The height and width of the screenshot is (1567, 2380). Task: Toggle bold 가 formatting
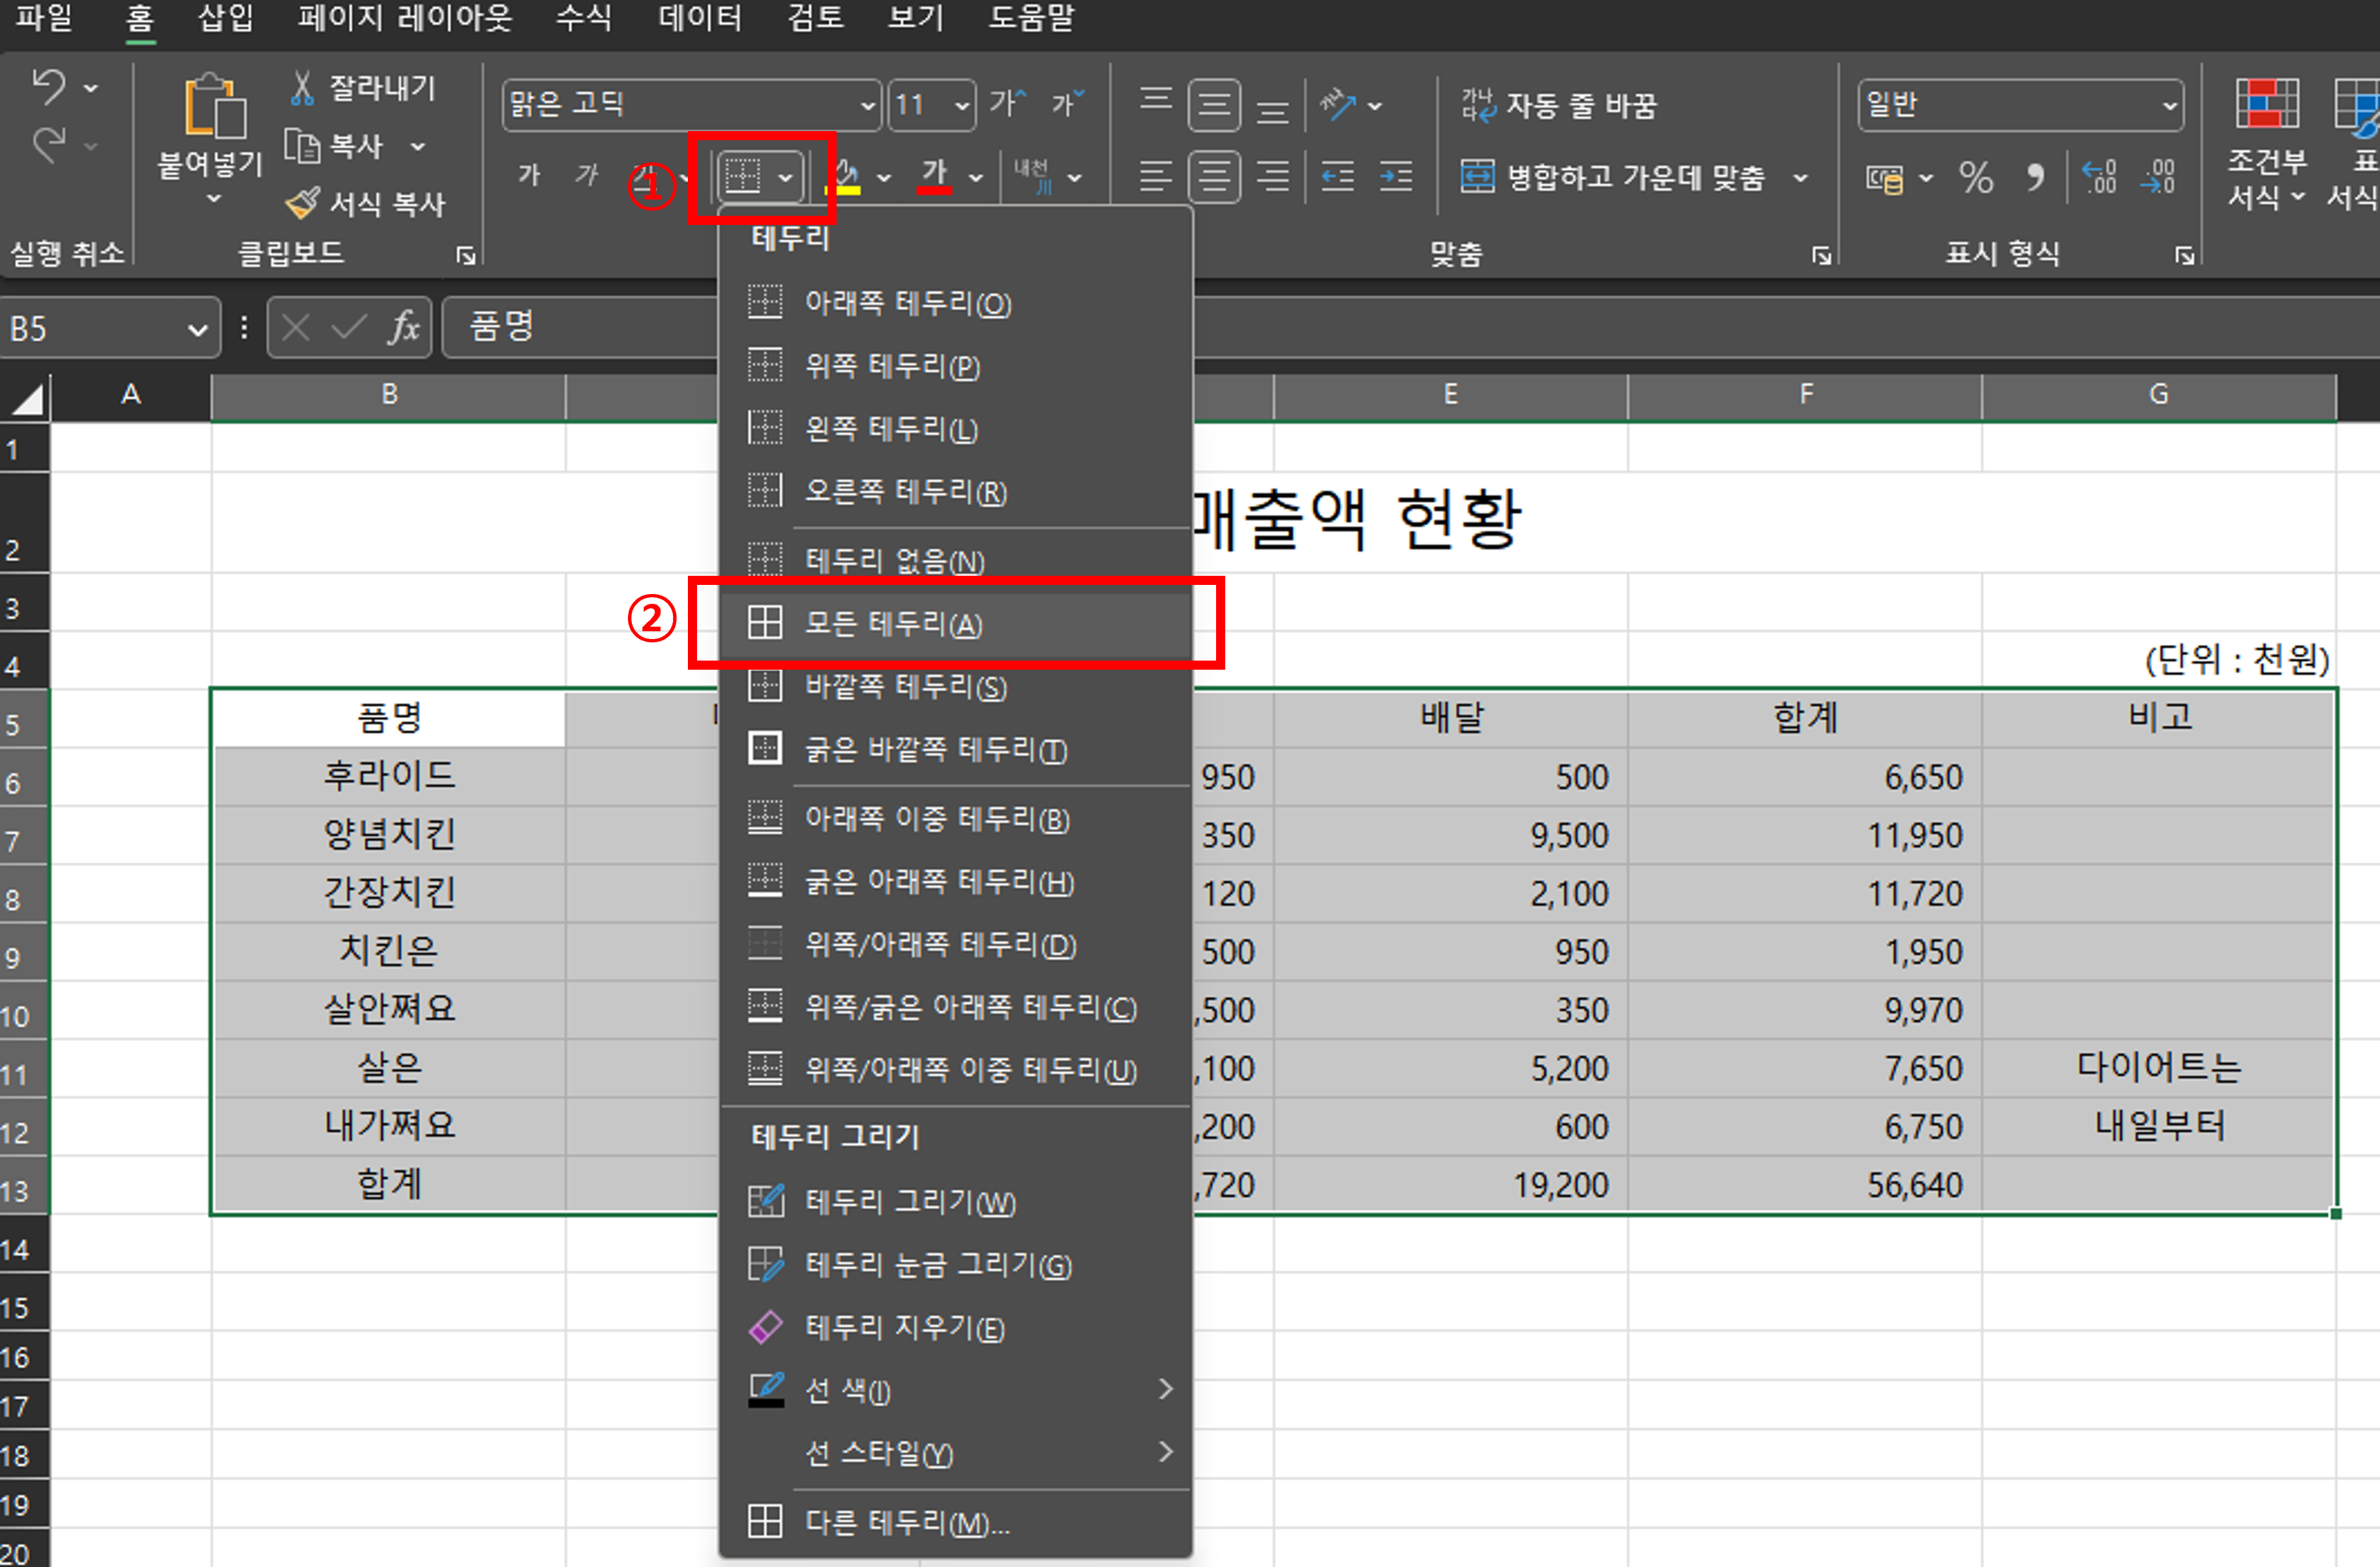528,176
